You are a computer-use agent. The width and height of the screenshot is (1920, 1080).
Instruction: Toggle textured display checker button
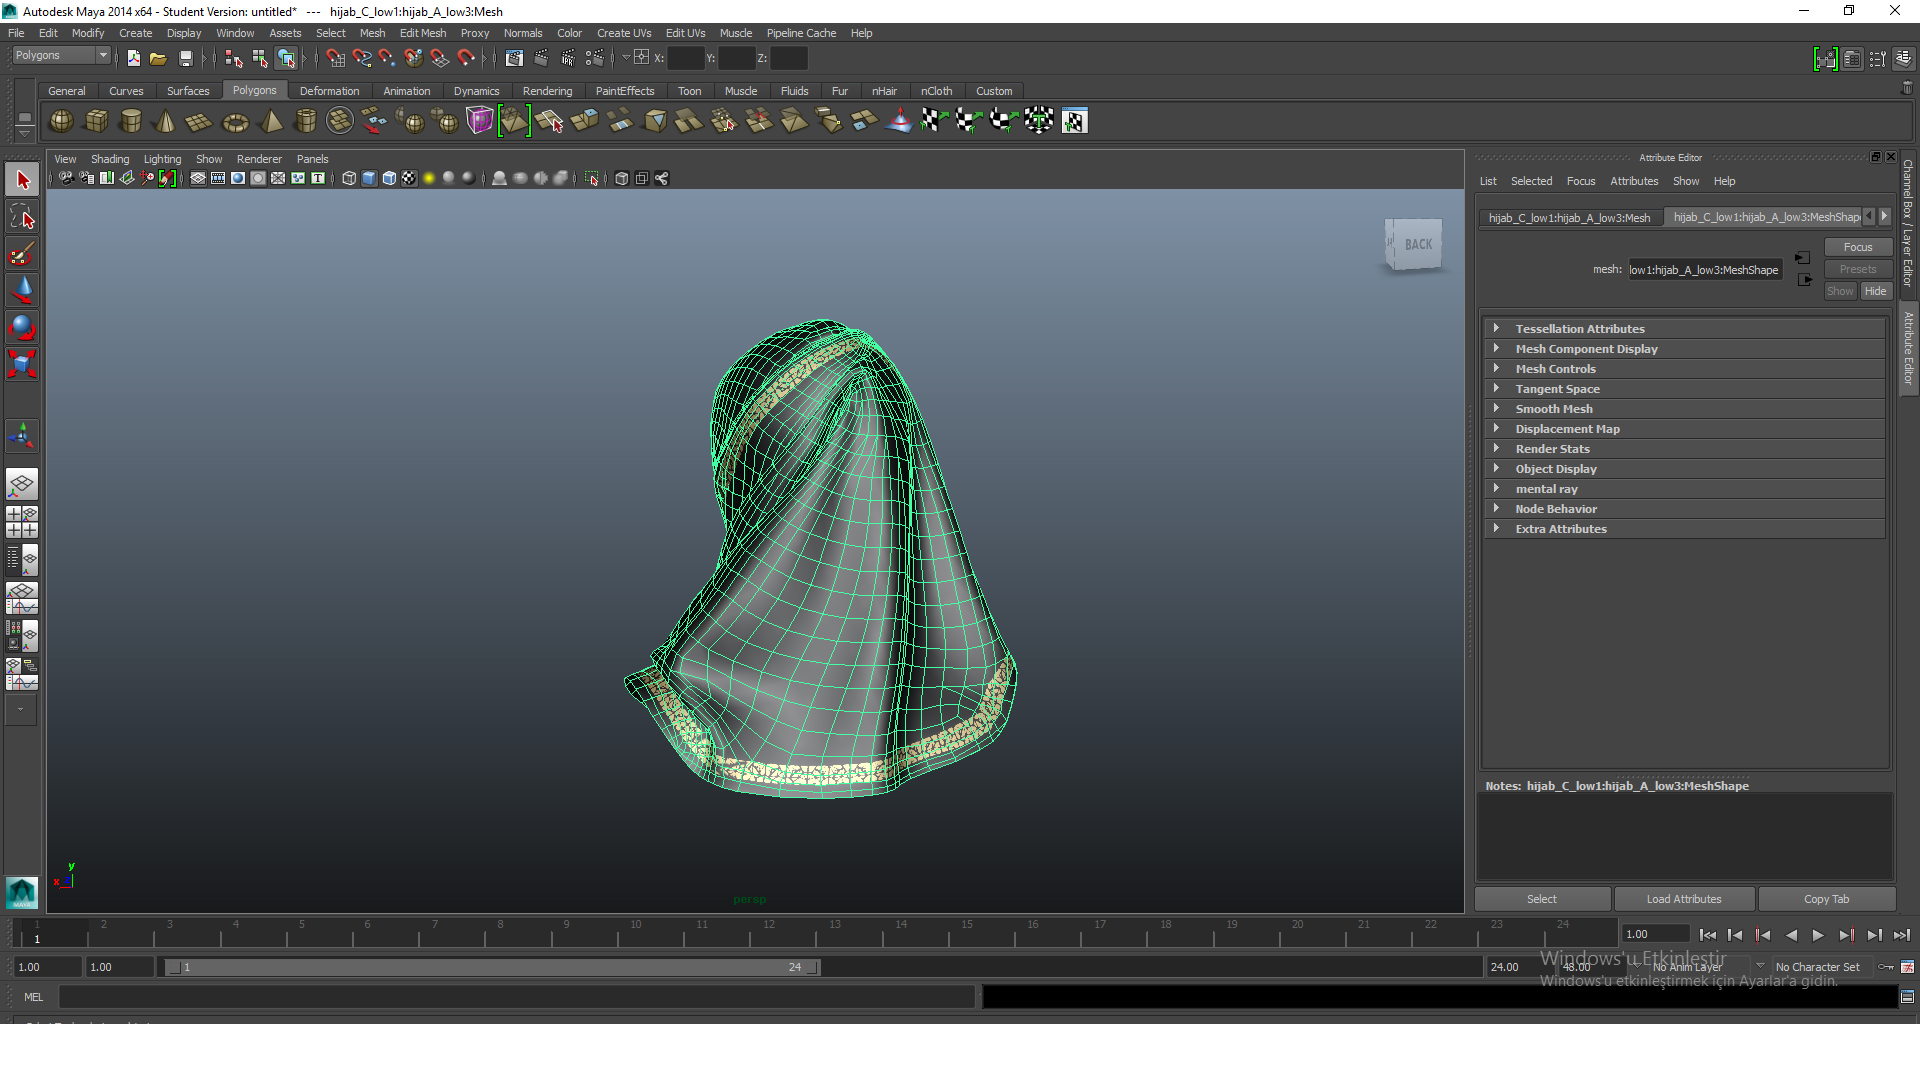[409, 178]
